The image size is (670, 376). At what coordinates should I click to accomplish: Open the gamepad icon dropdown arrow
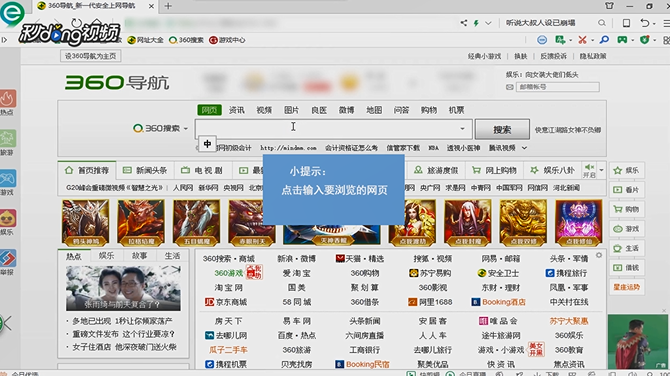point(632,41)
